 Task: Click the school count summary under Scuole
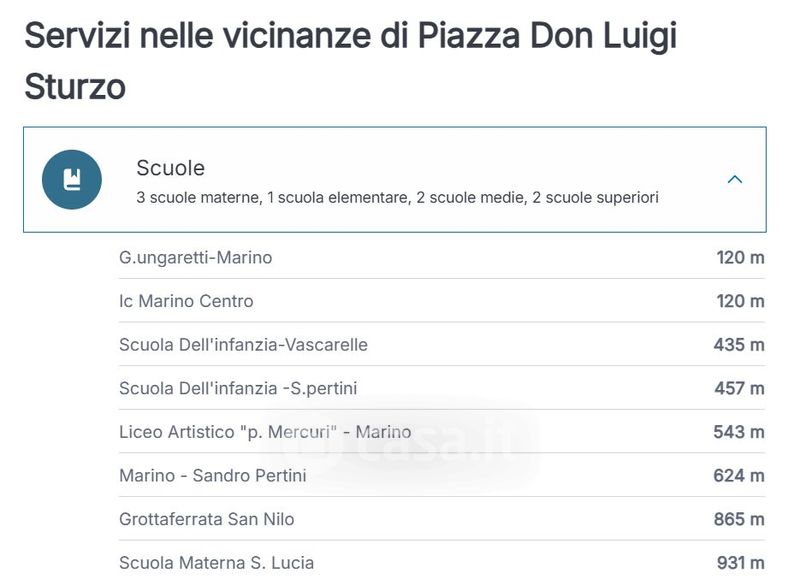pyautogui.click(x=397, y=198)
